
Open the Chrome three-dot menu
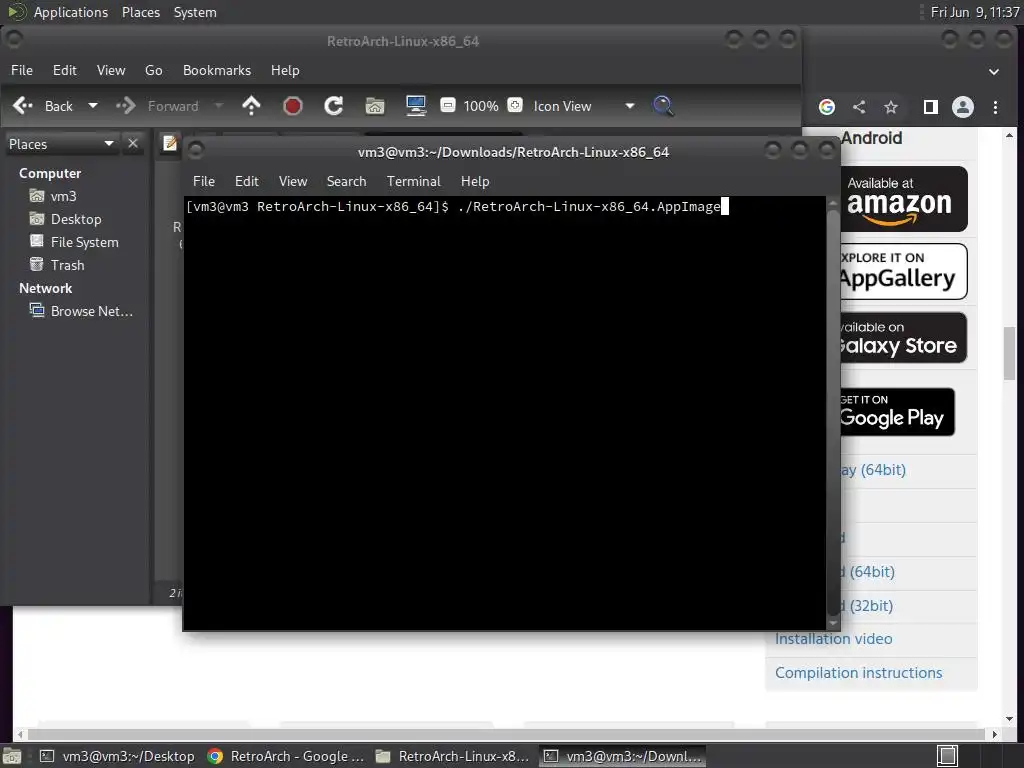[x=995, y=106]
